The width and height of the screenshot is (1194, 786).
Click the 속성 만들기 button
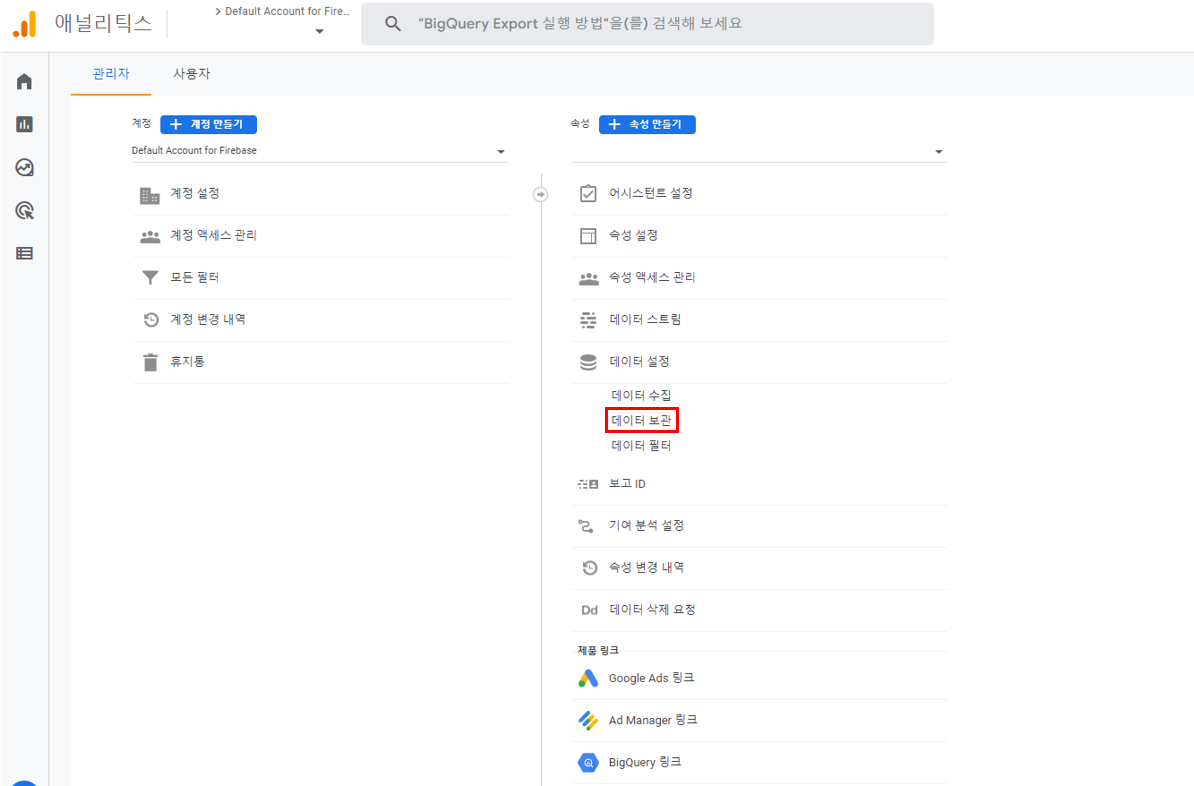[x=647, y=124]
